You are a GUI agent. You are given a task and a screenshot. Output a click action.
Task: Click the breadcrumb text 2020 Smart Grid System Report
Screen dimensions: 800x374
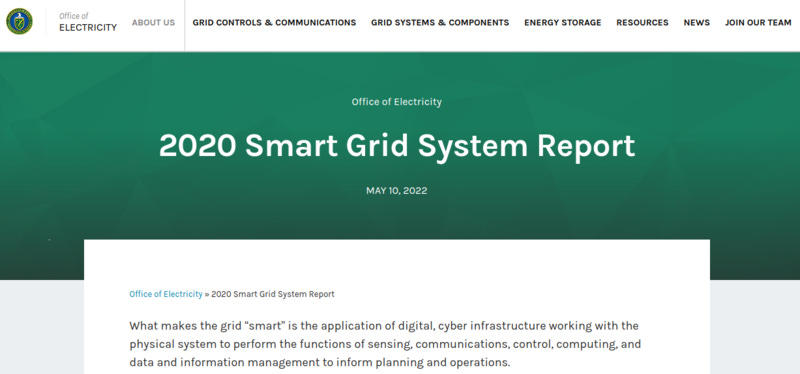[x=273, y=294]
